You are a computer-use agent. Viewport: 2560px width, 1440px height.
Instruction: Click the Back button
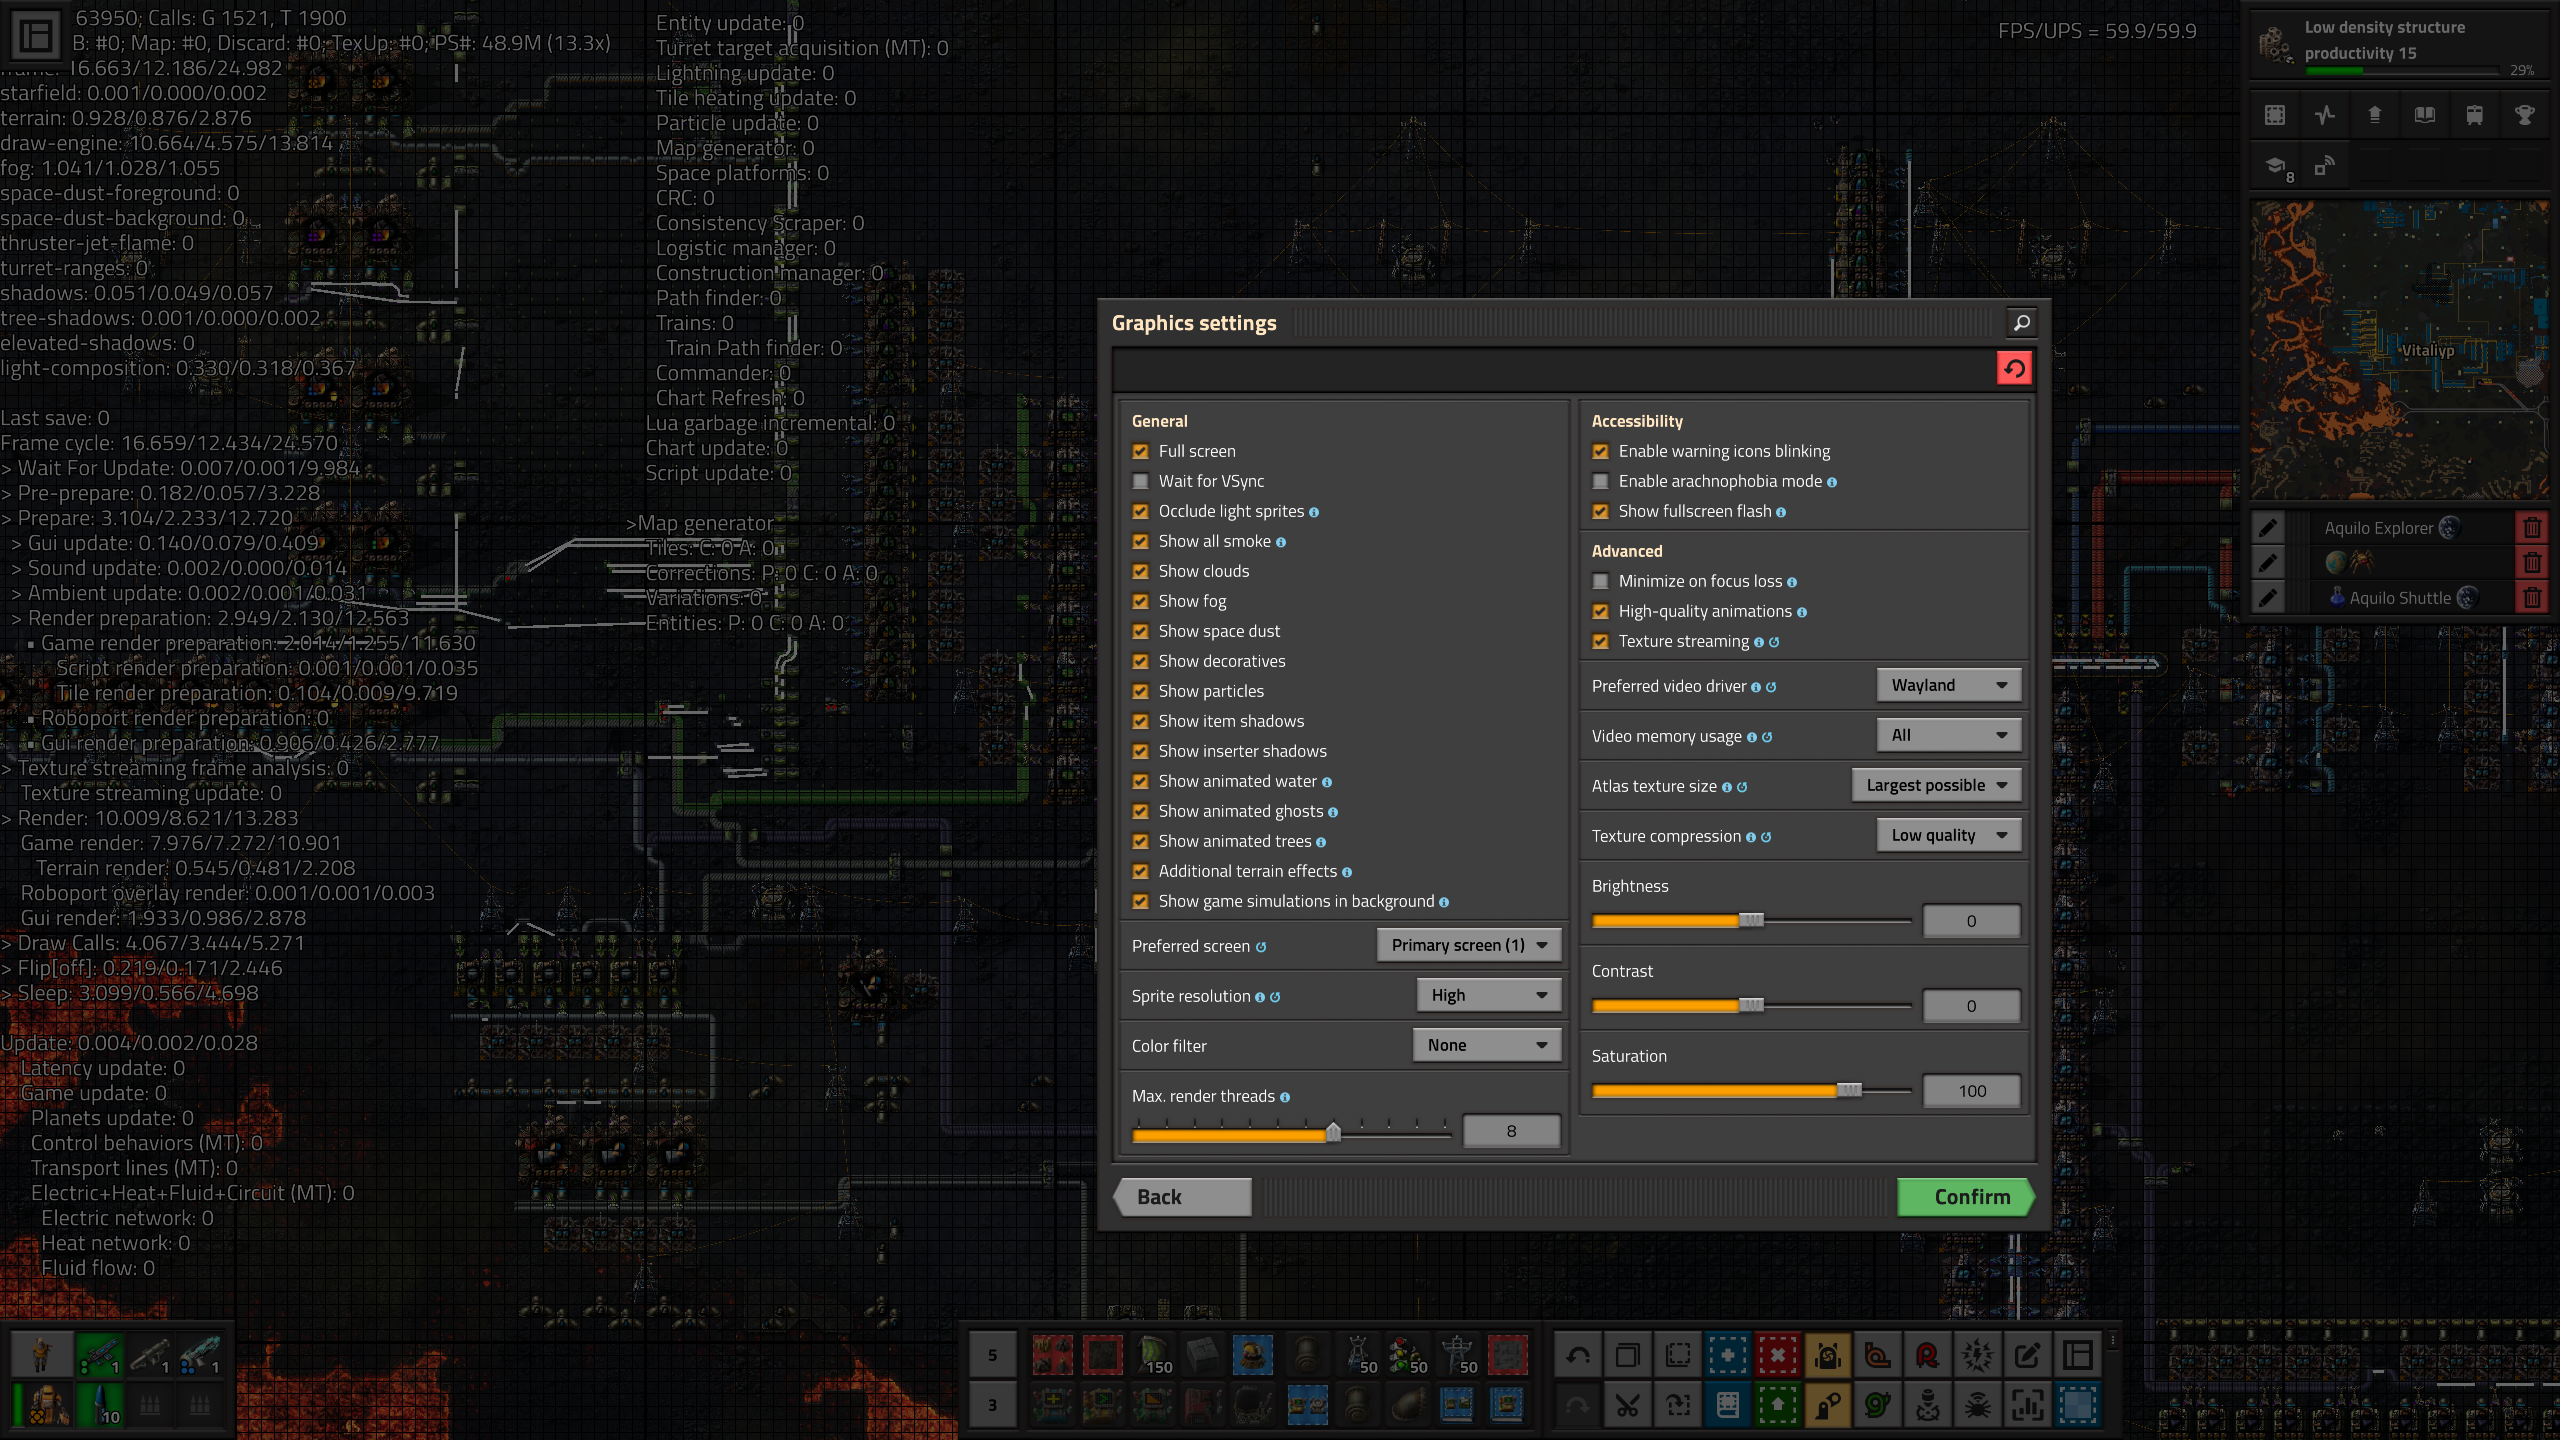(1183, 1197)
